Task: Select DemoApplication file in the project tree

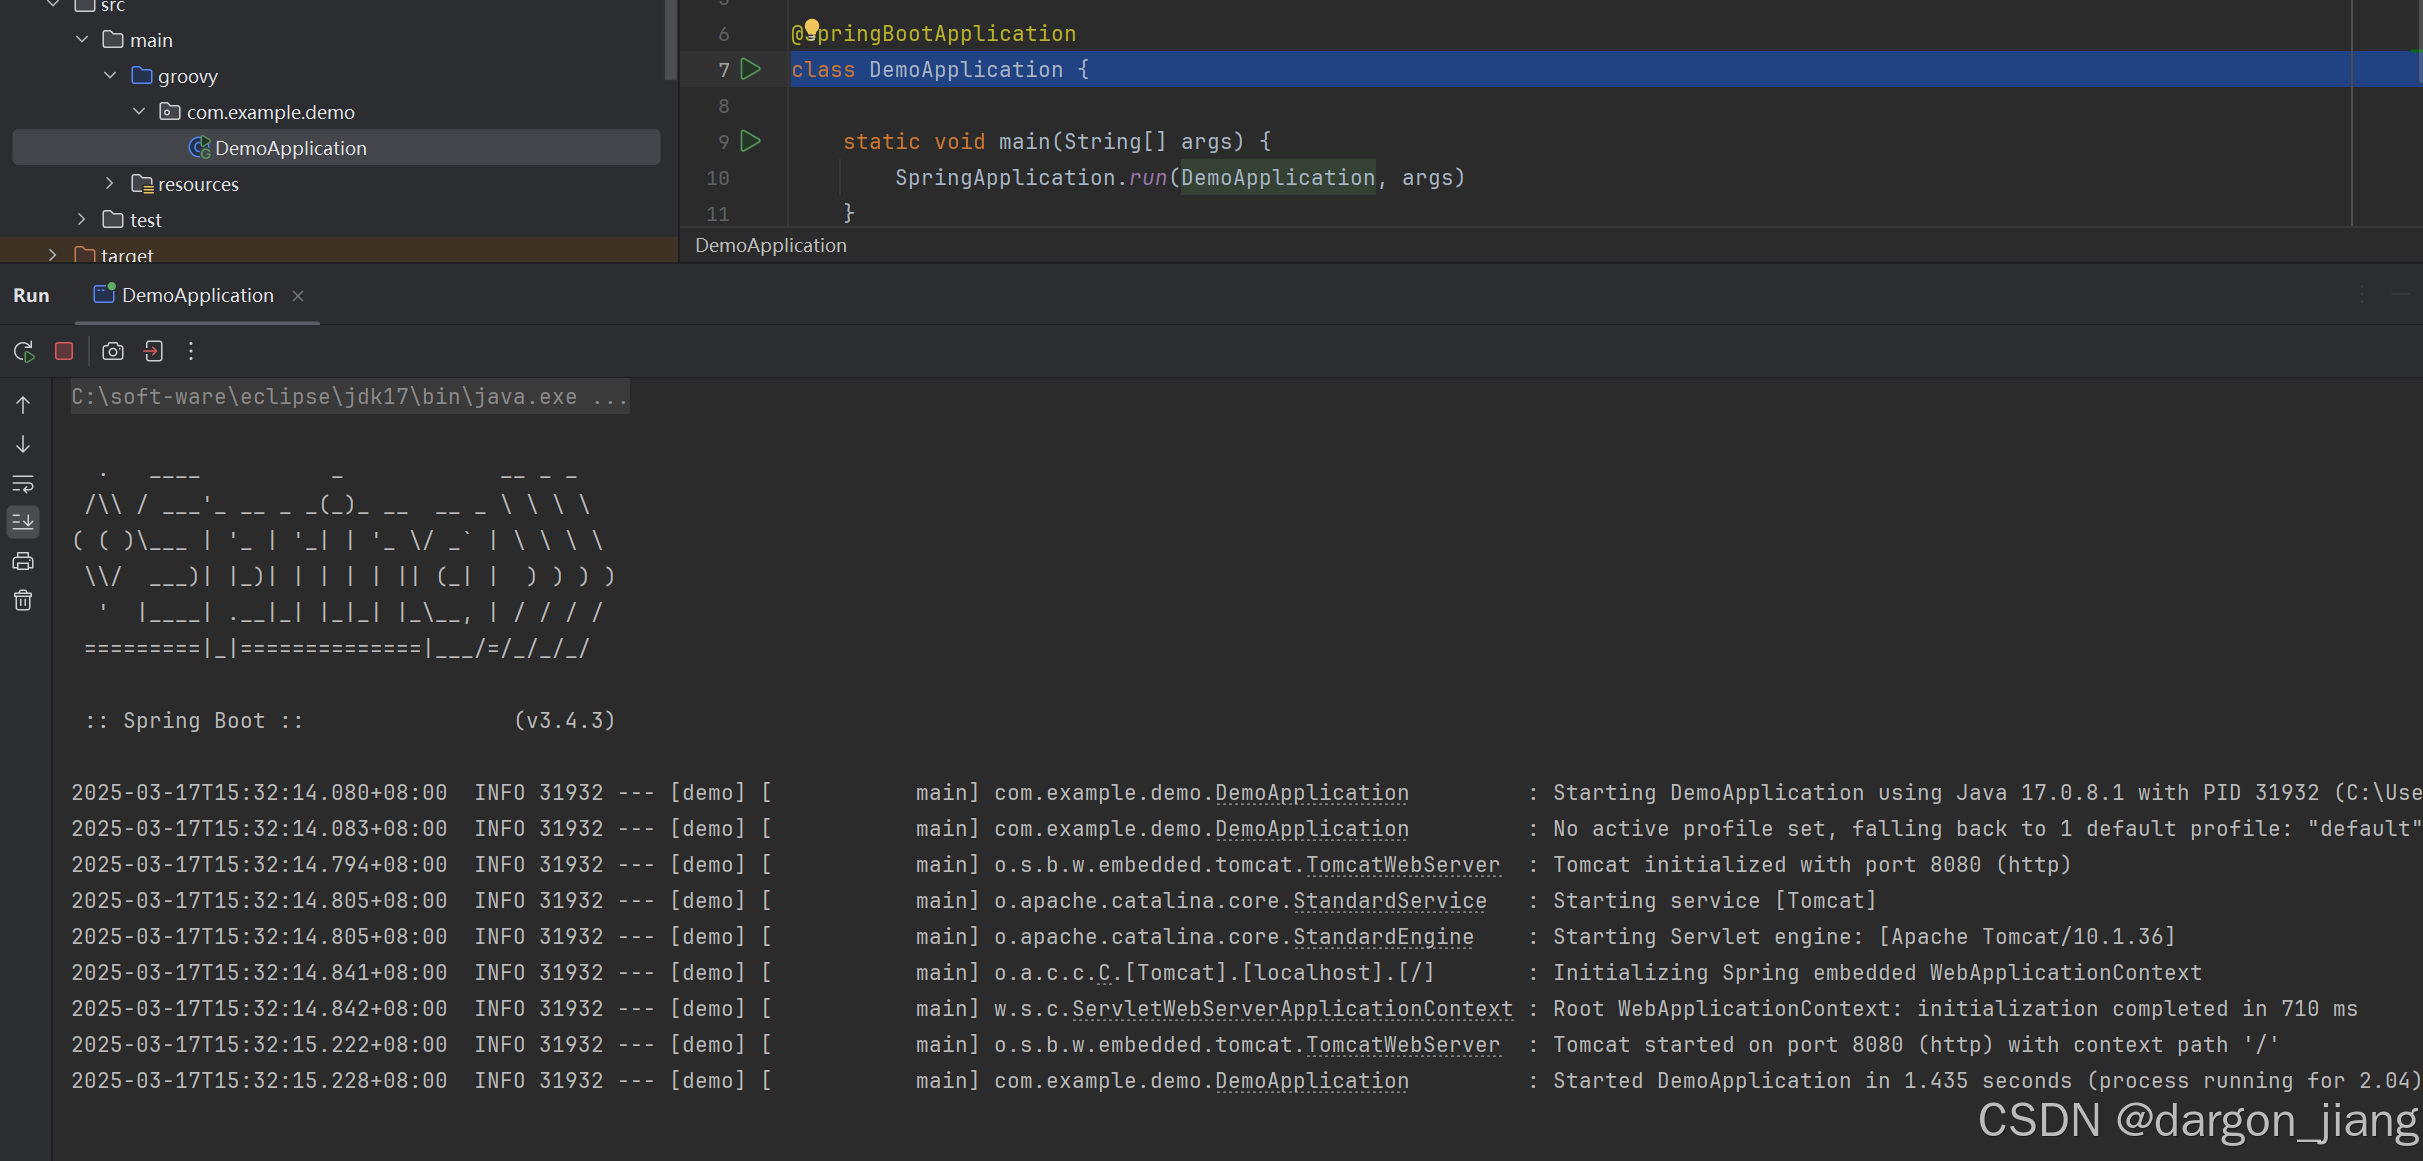Action: point(290,148)
